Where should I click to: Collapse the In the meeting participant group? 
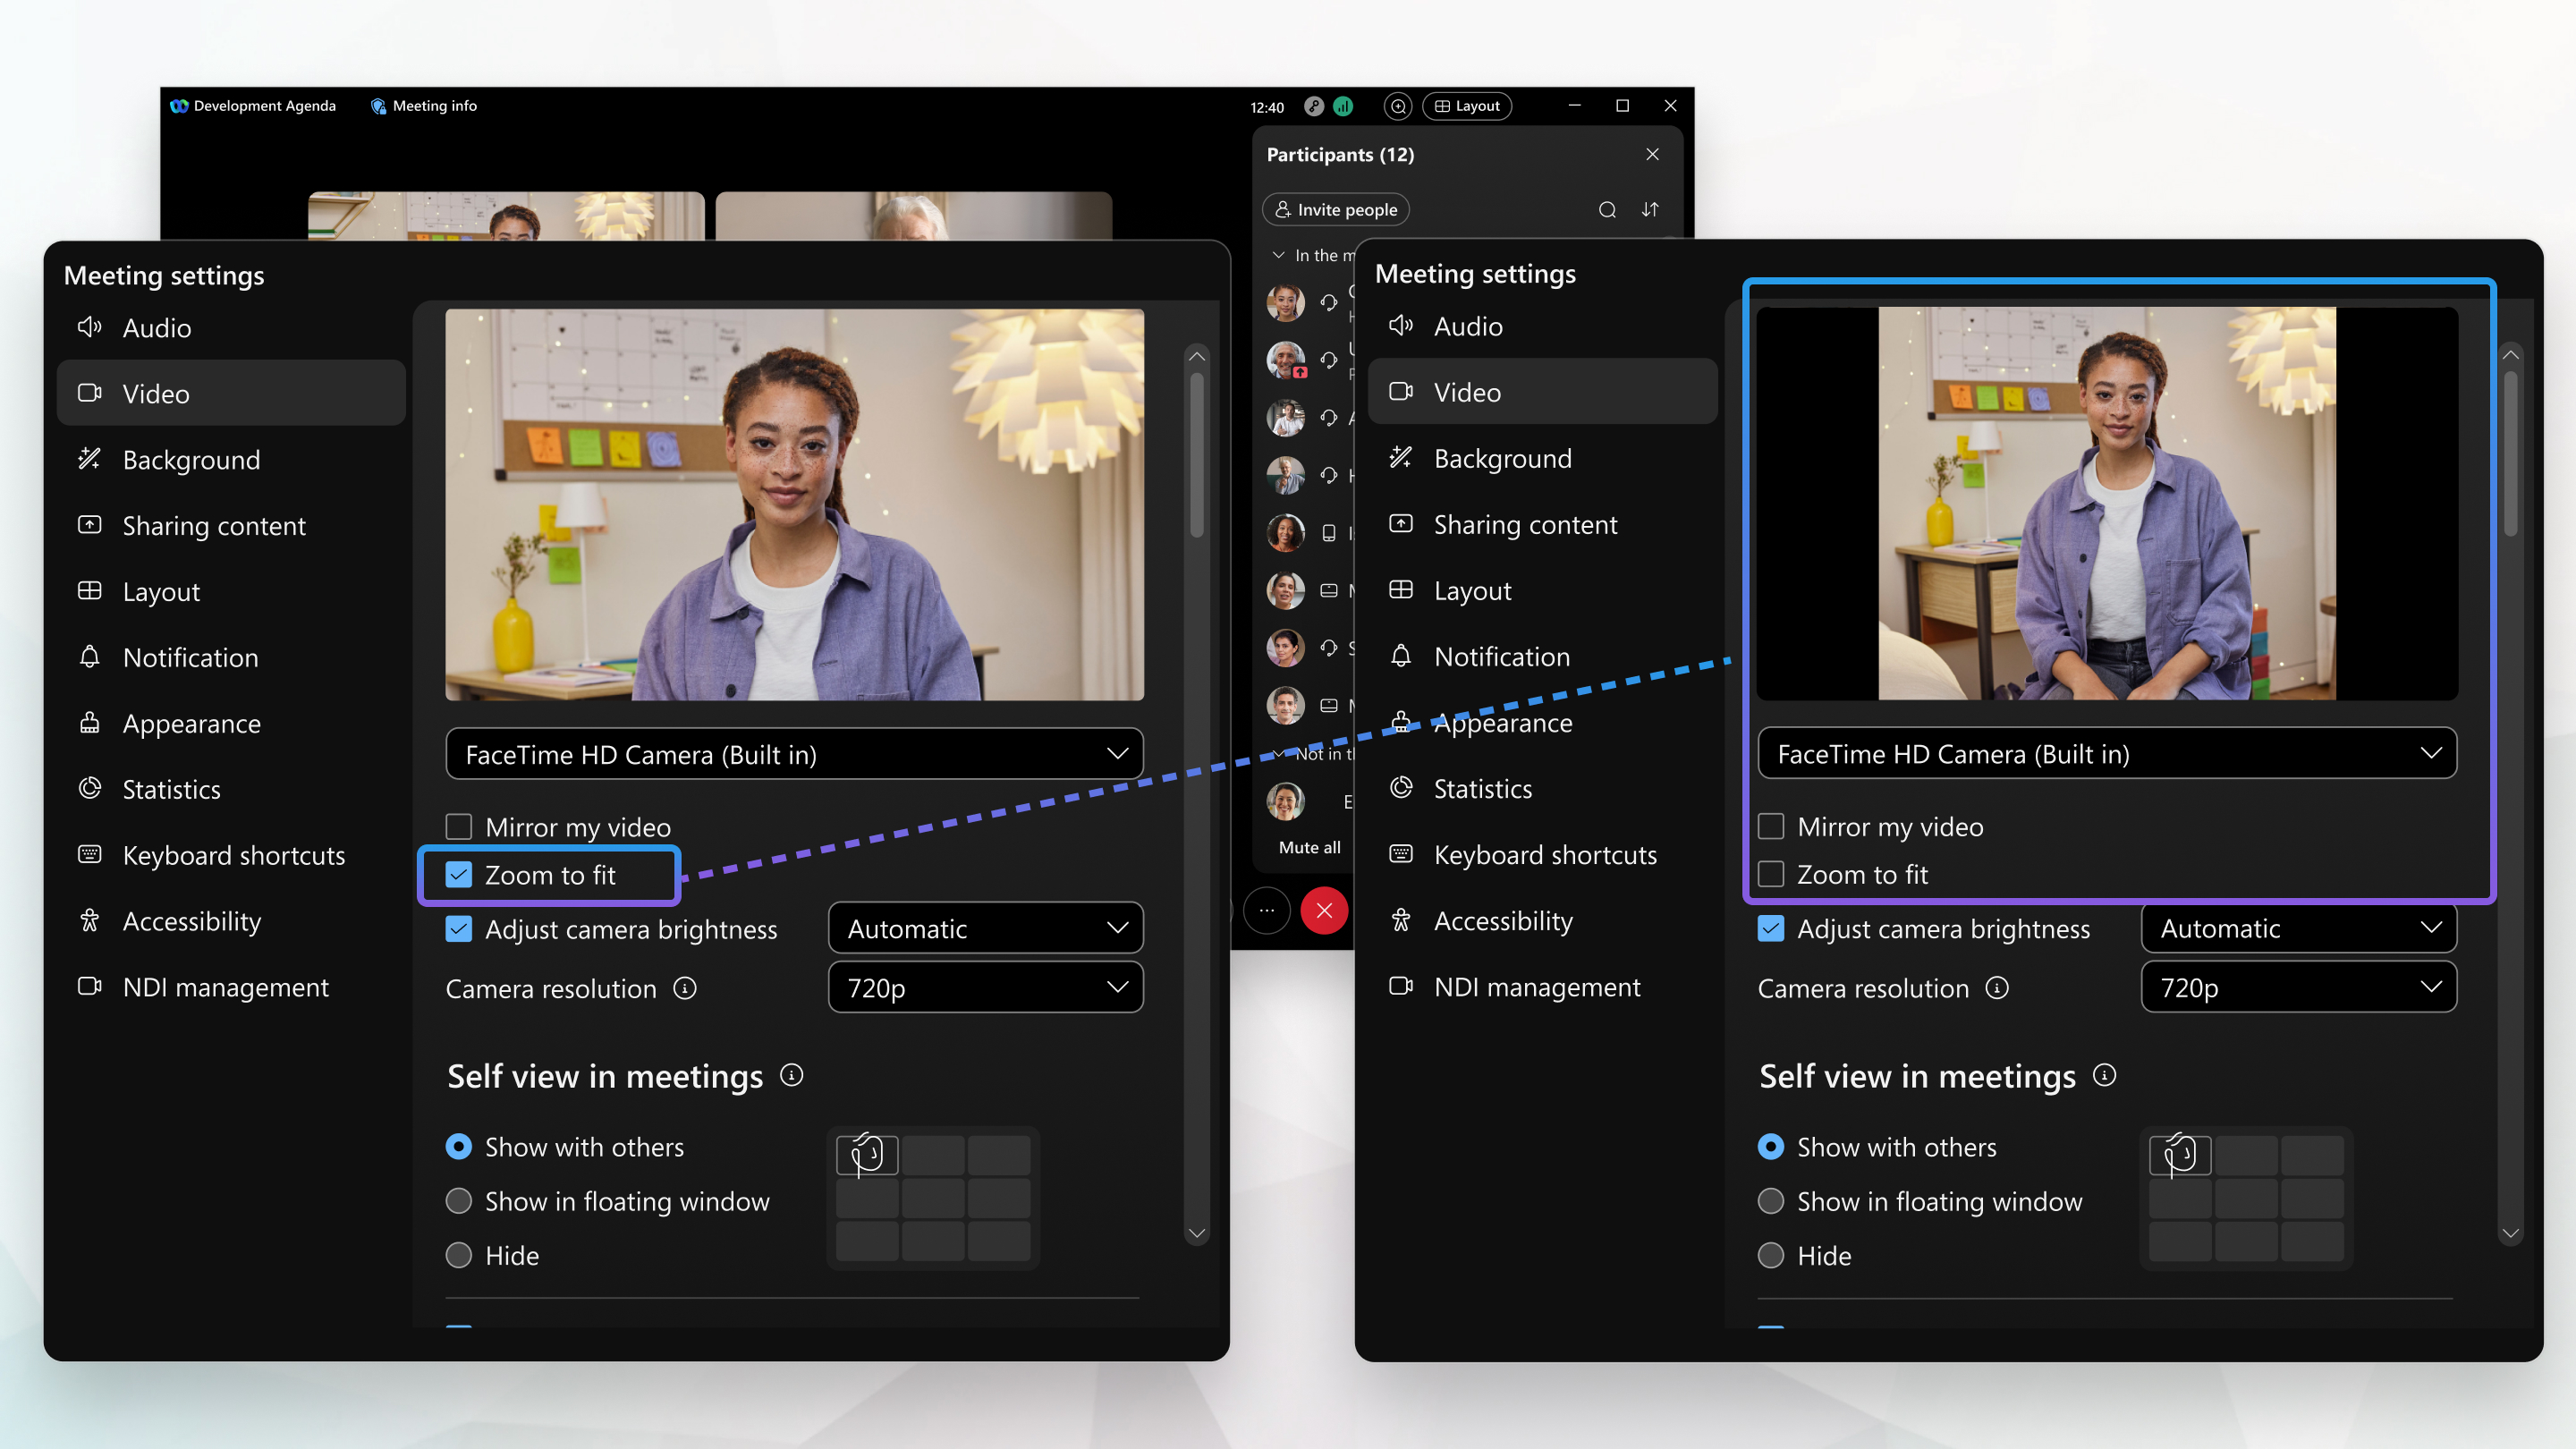pos(1278,255)
